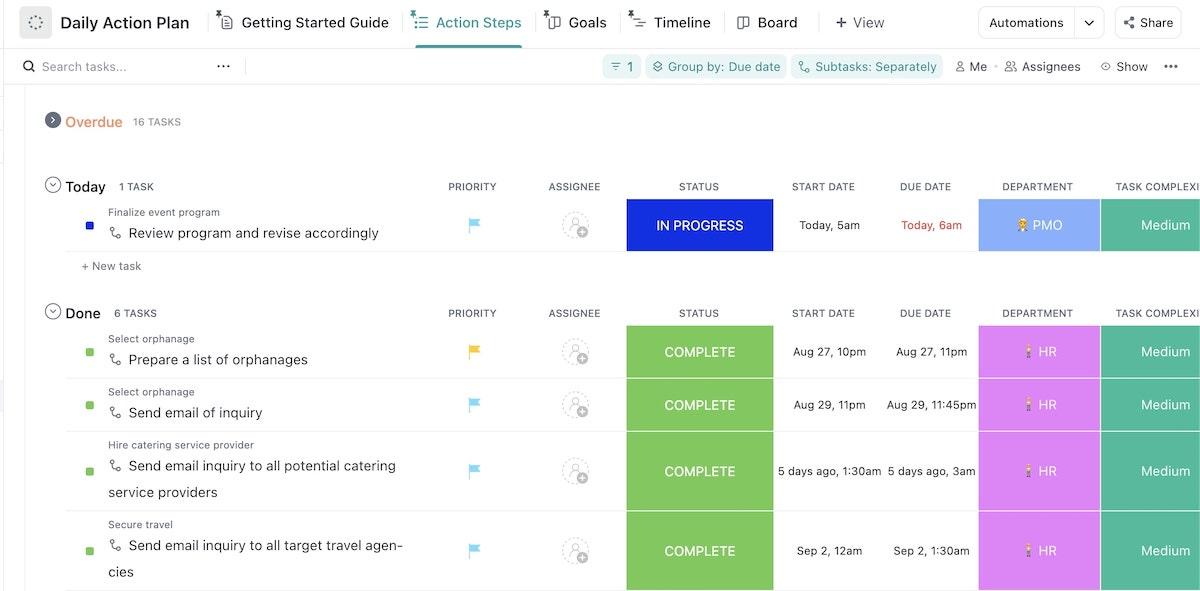Click the search options ellipsis next to search

223,67
